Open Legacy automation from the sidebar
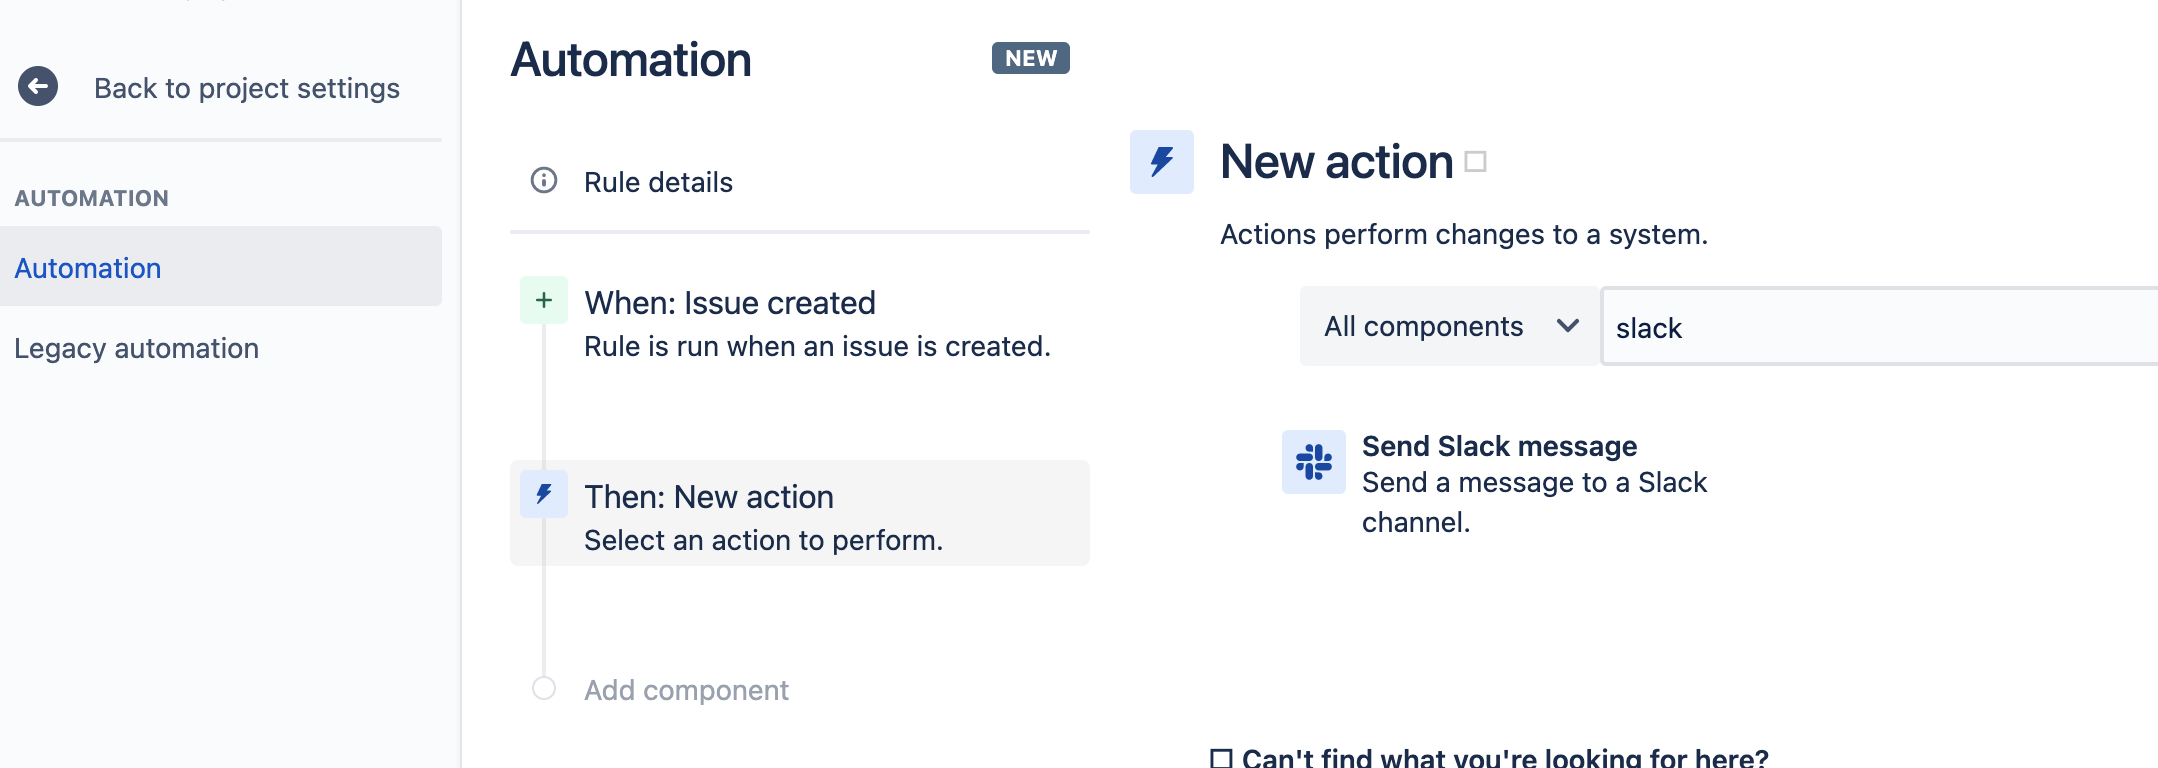This screenshot has height=768, width=2158. pos(136,348)
